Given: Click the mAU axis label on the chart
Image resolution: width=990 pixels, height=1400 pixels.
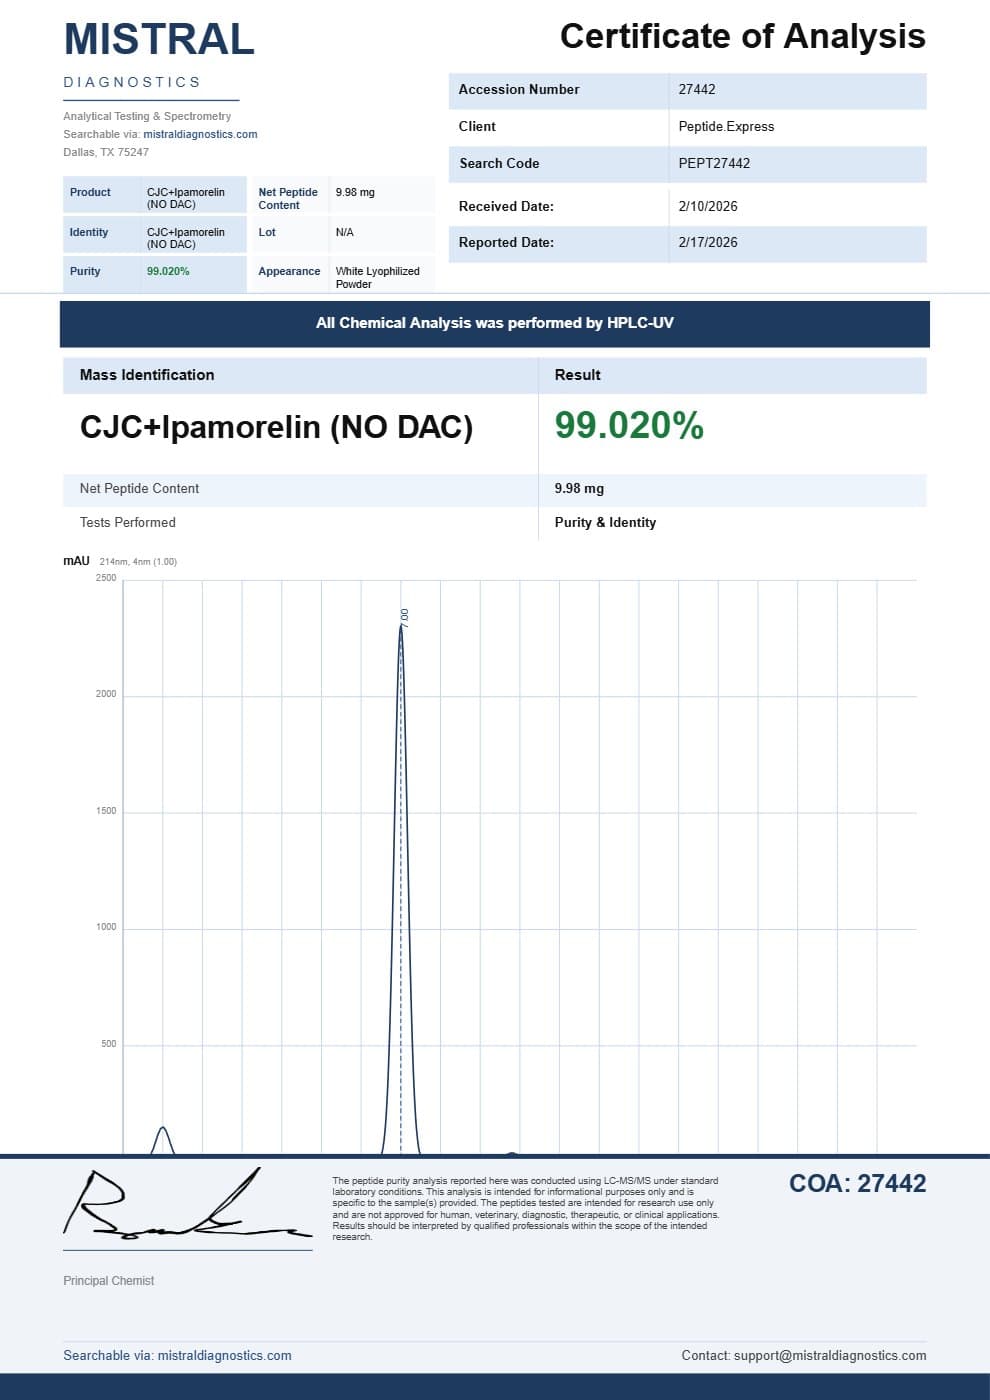Looking at the screenshot, I should (77, 561).
